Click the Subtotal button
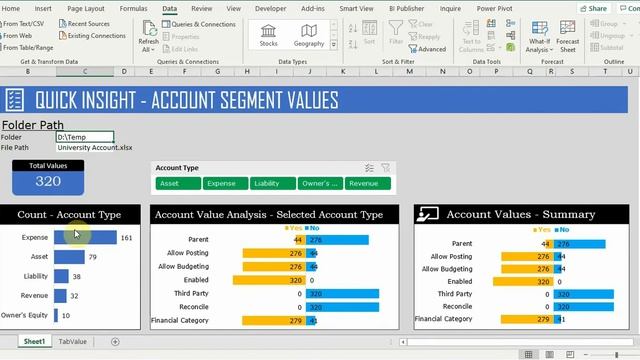Image resolution: width=640 pixels, height=360 pixels. (607, 48)
